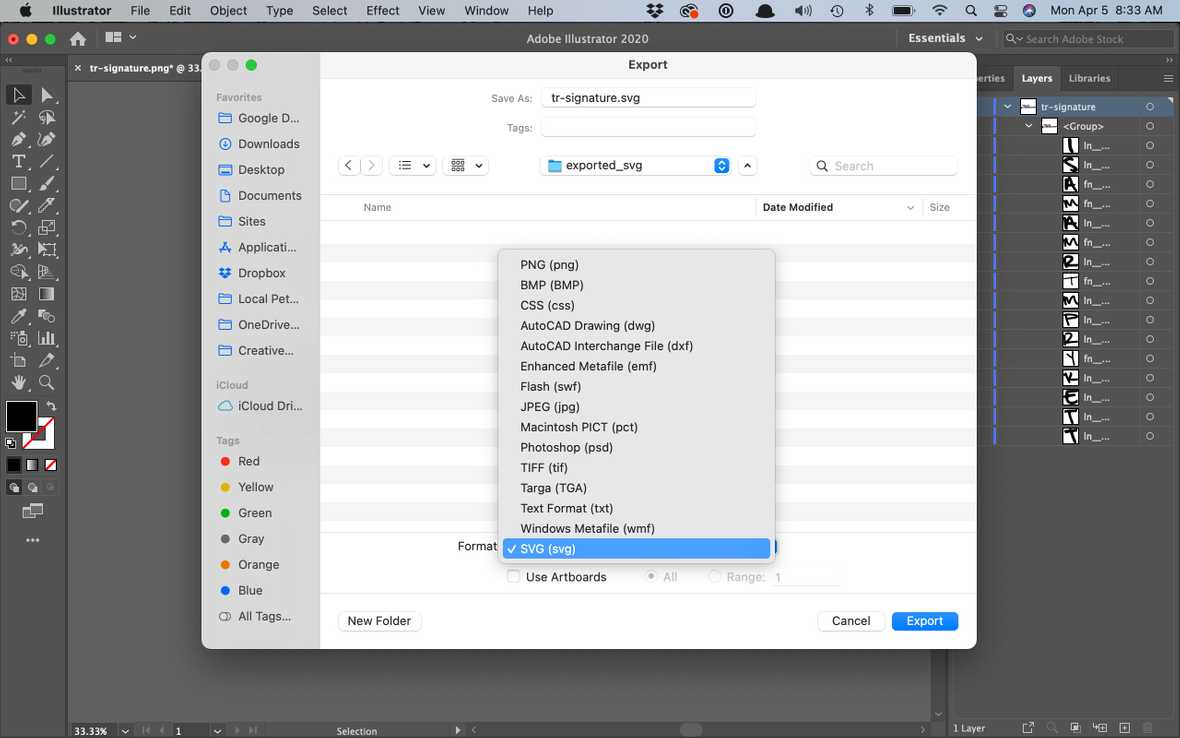Viewport: 1180px width, 738px height.
Task: Open the Object menu
Action: click(228, 11)
